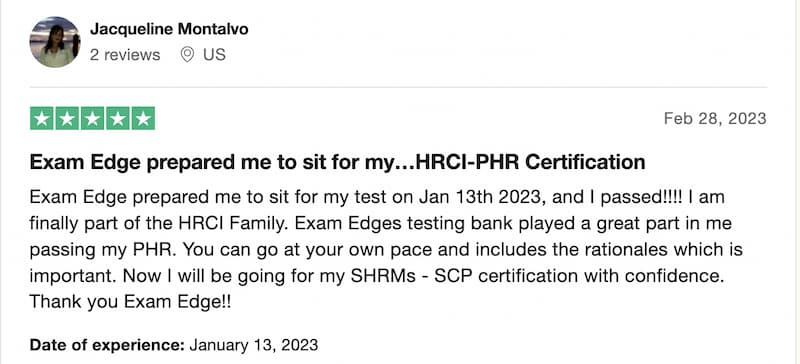The width and height of the screenshot is (800, 364).
Task: Click the fourth green rating star
Action: point(117,118)
